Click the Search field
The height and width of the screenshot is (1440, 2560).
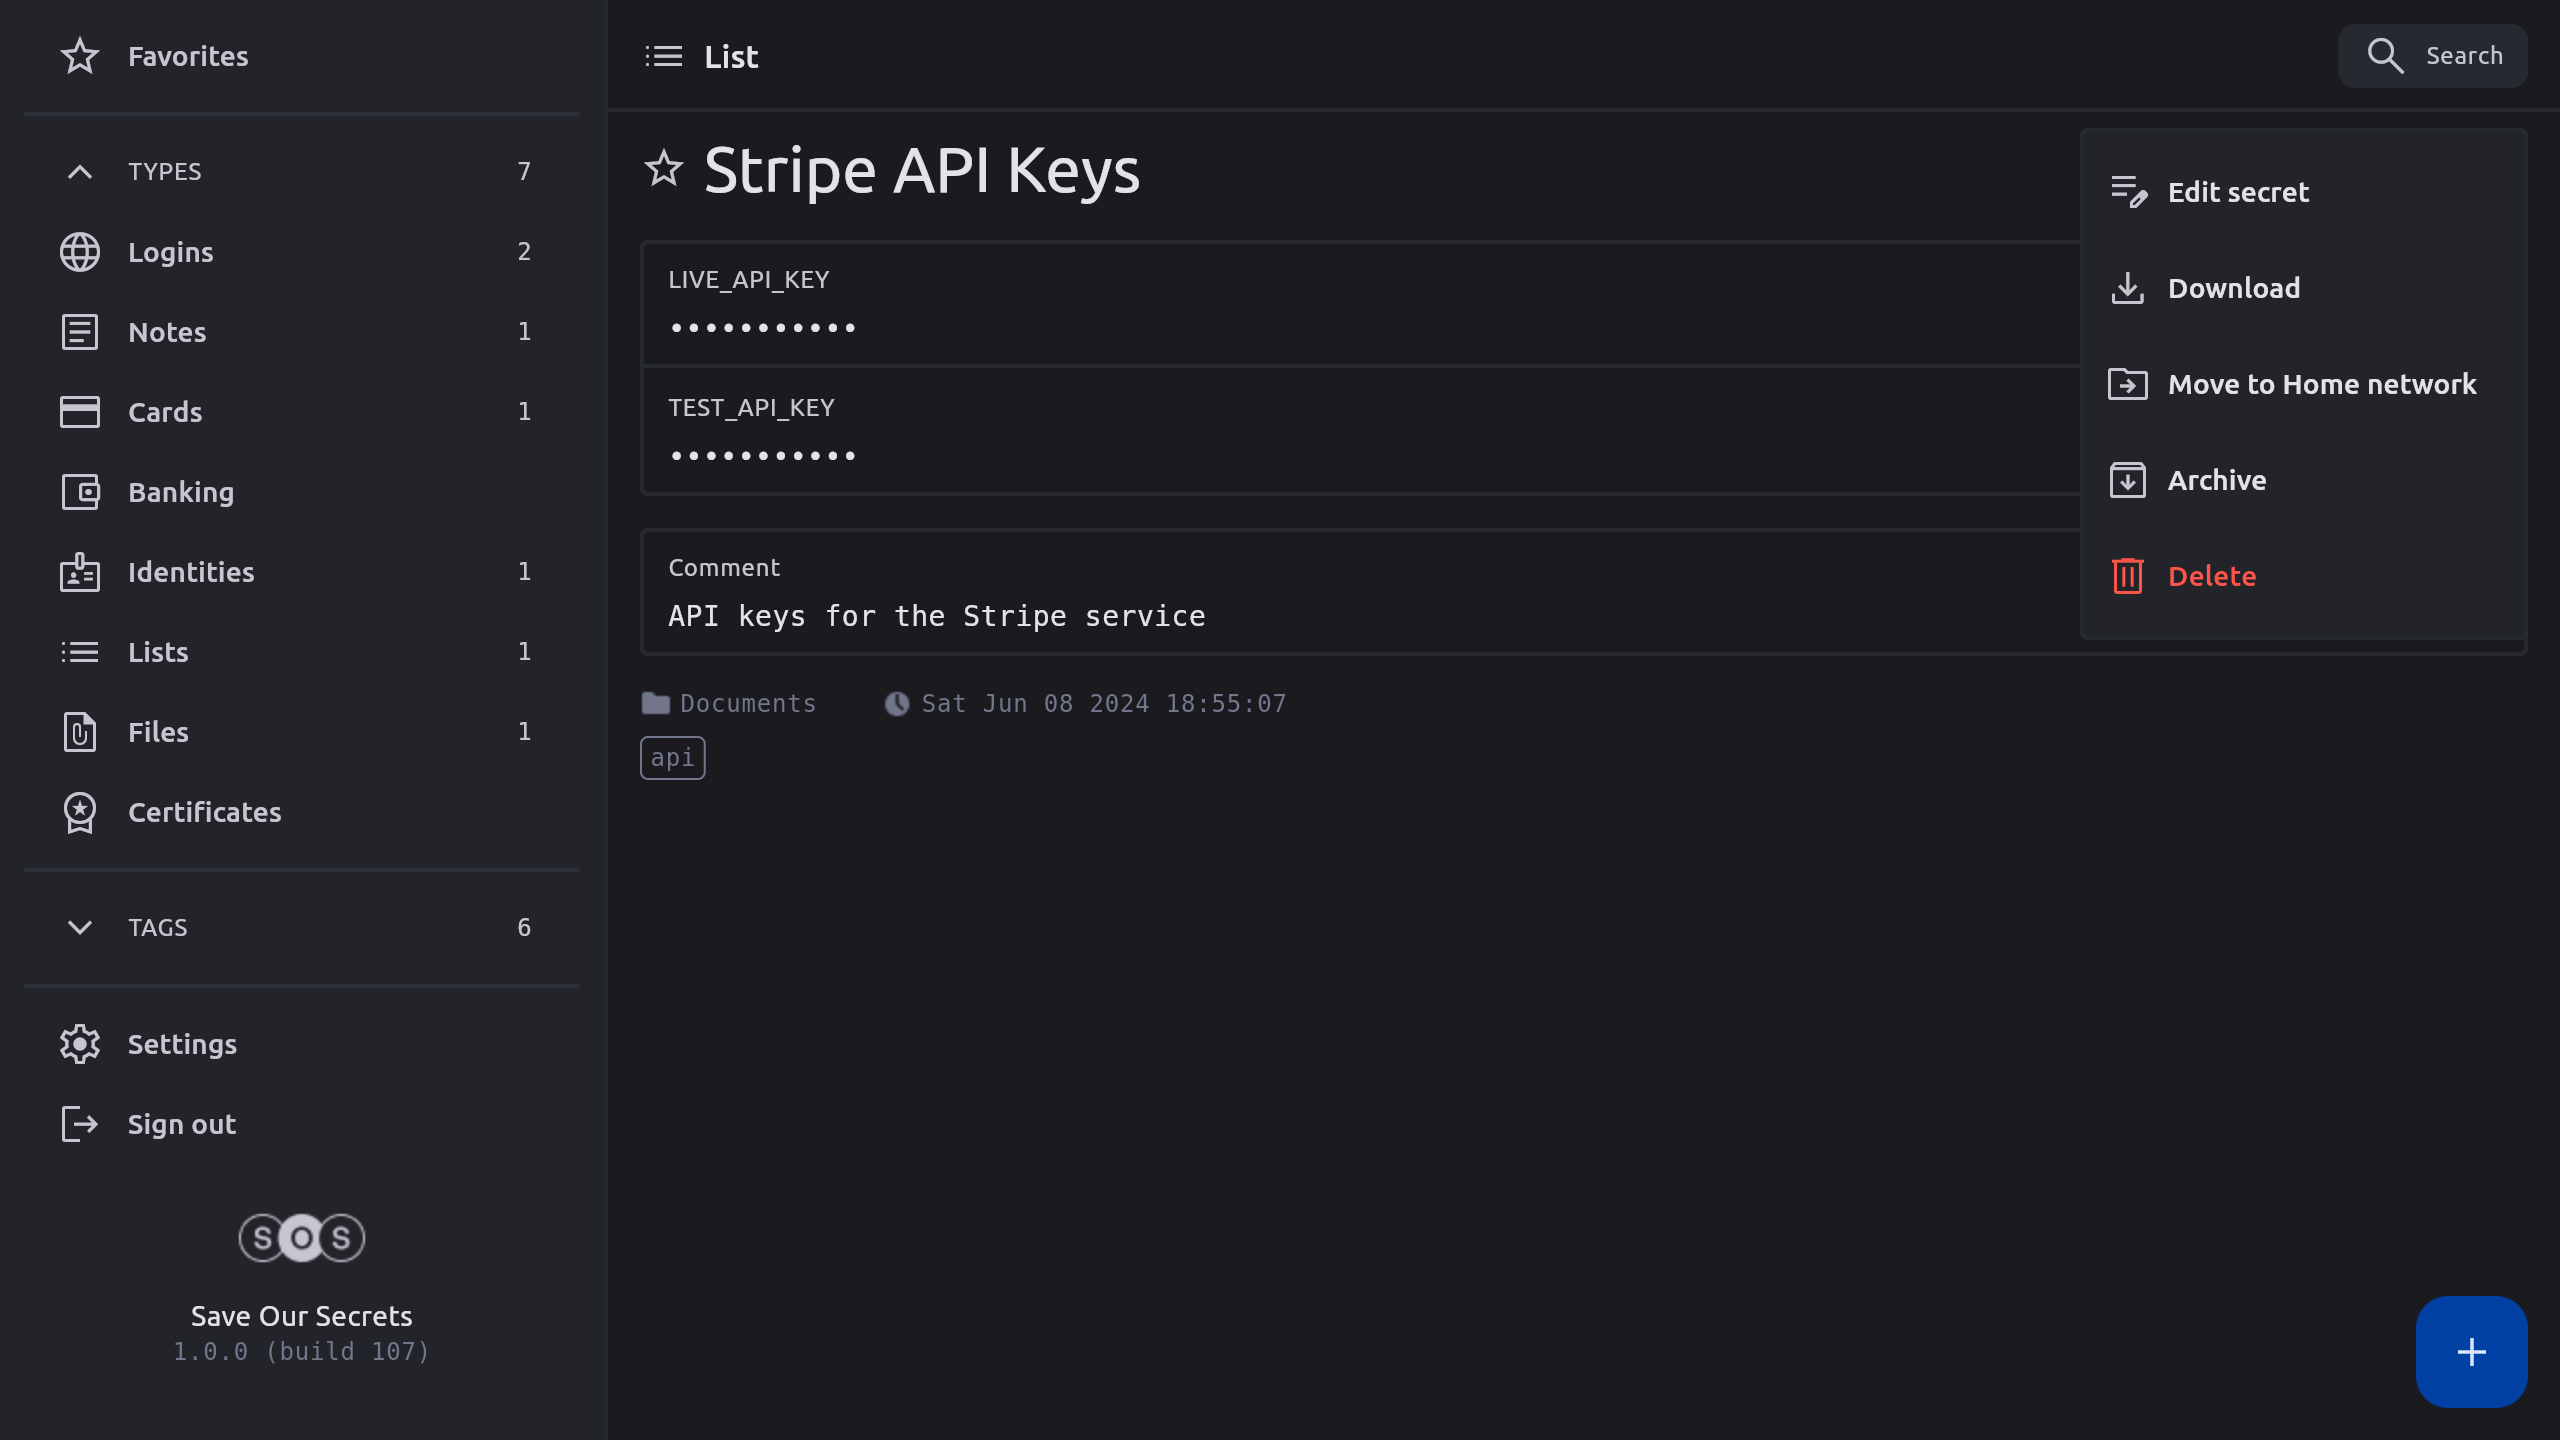[x=2432, y=56]
